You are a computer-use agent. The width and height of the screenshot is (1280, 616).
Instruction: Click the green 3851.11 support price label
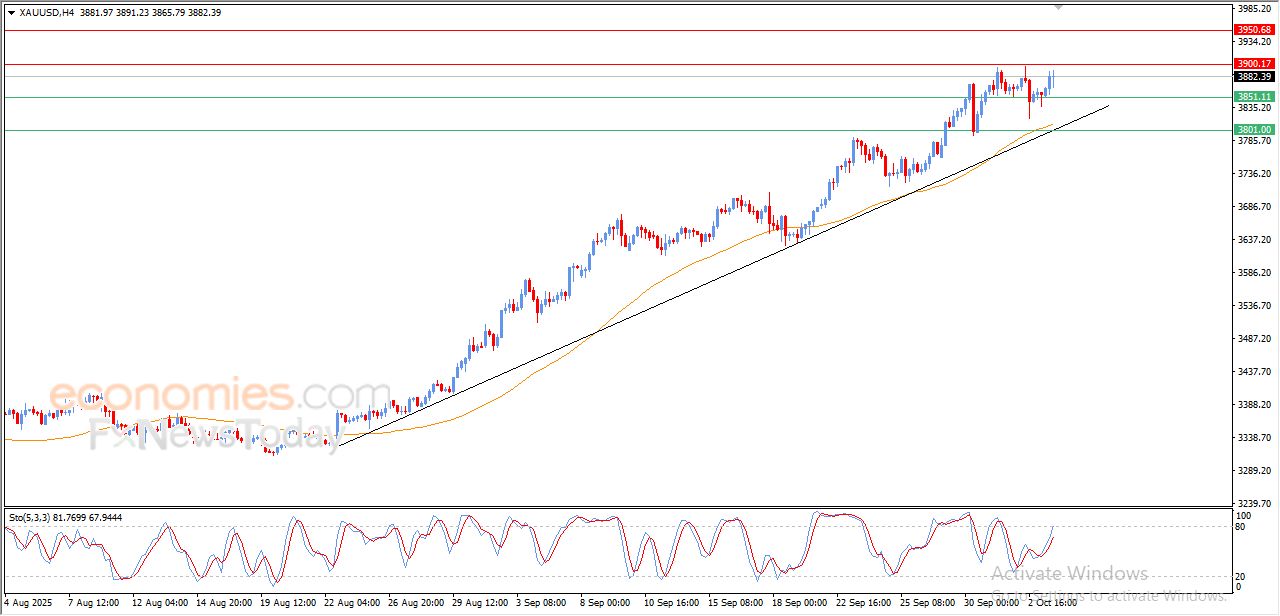[x=1253, y=97]
